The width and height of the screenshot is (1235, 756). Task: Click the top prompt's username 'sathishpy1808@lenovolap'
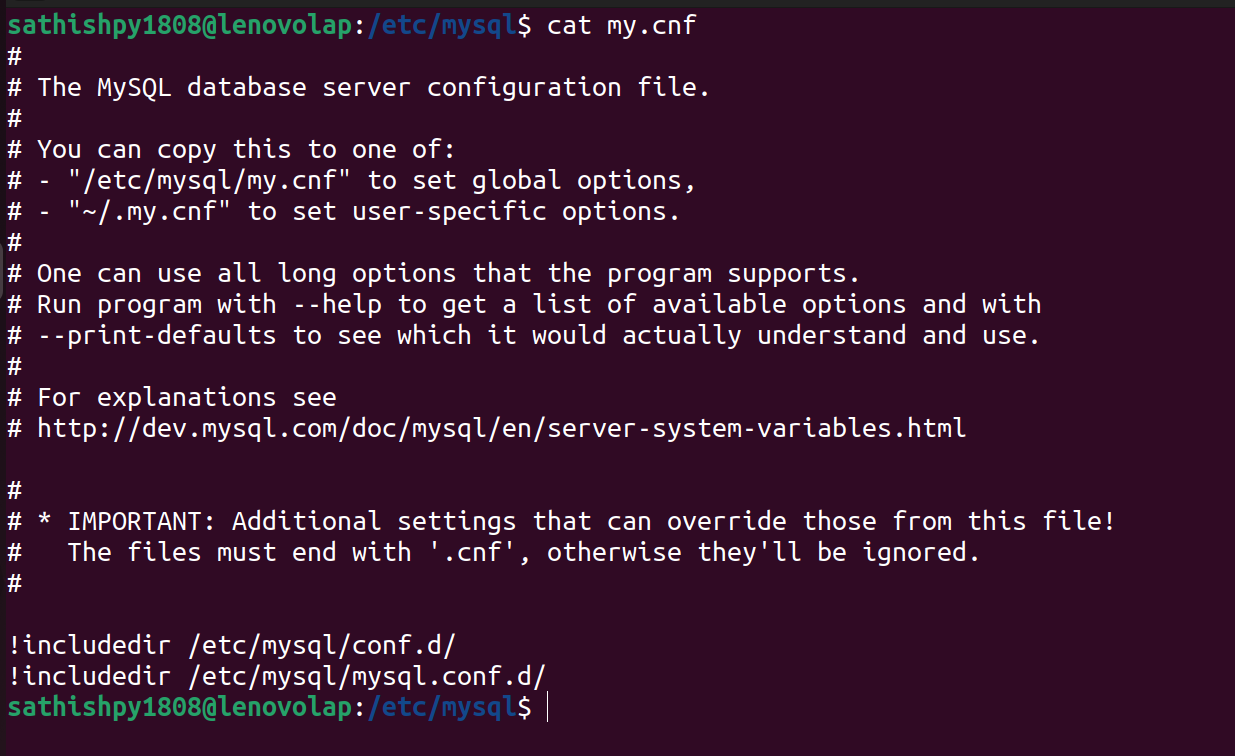(180, 25)
